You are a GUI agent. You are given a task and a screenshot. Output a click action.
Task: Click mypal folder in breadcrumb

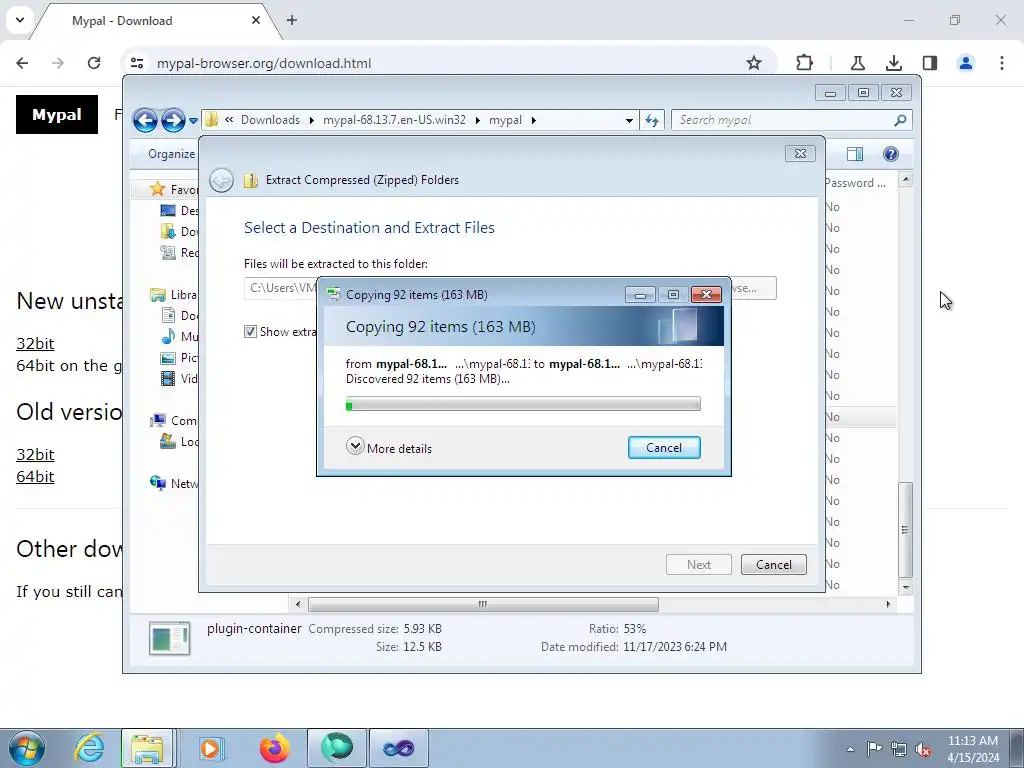click(505, 120)
